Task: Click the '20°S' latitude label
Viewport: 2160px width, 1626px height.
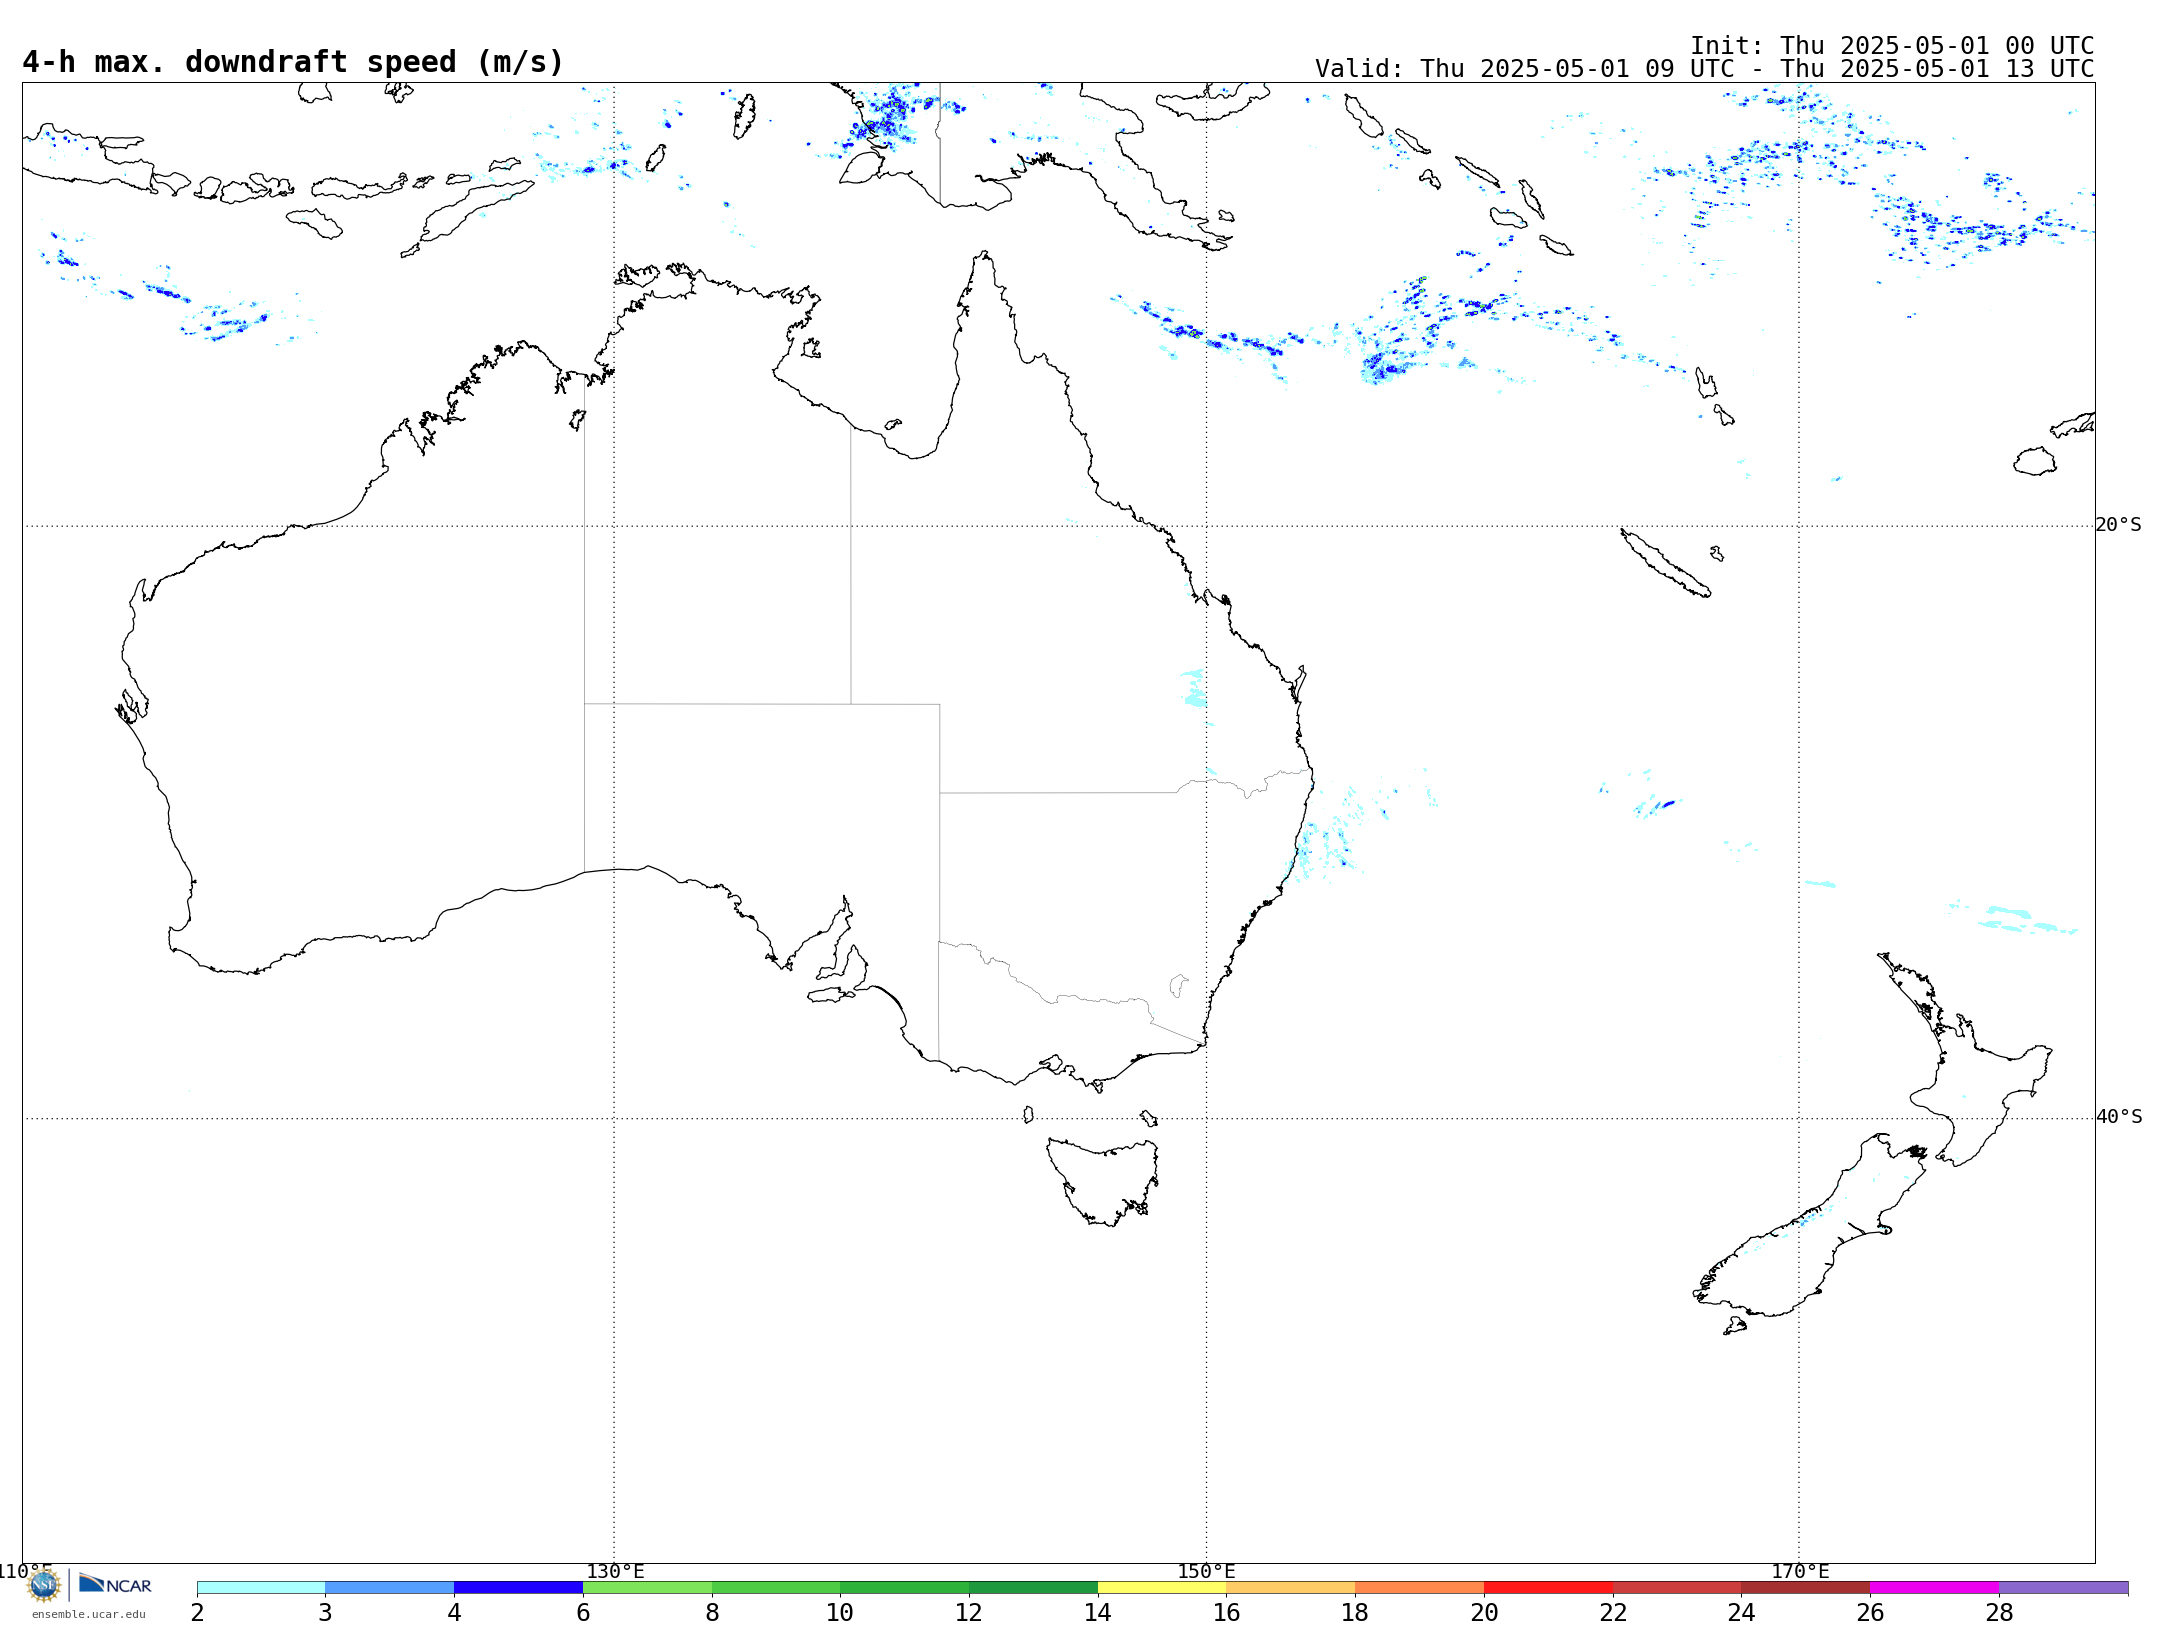Action: [x=2119, y=525]
